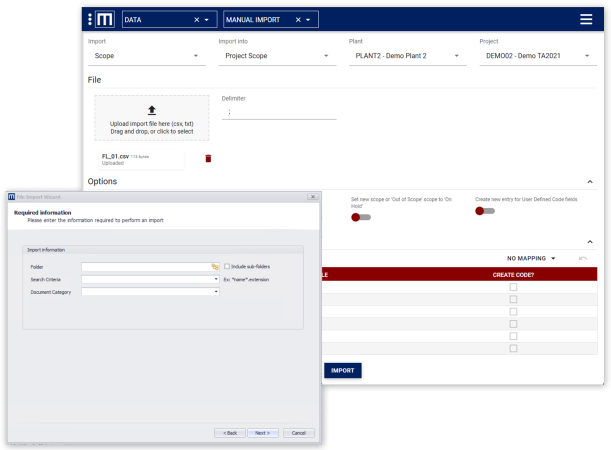Click Next in the File Import Wizard
The width and height of the screenshot is (611, 450).
tap(261, 433)
